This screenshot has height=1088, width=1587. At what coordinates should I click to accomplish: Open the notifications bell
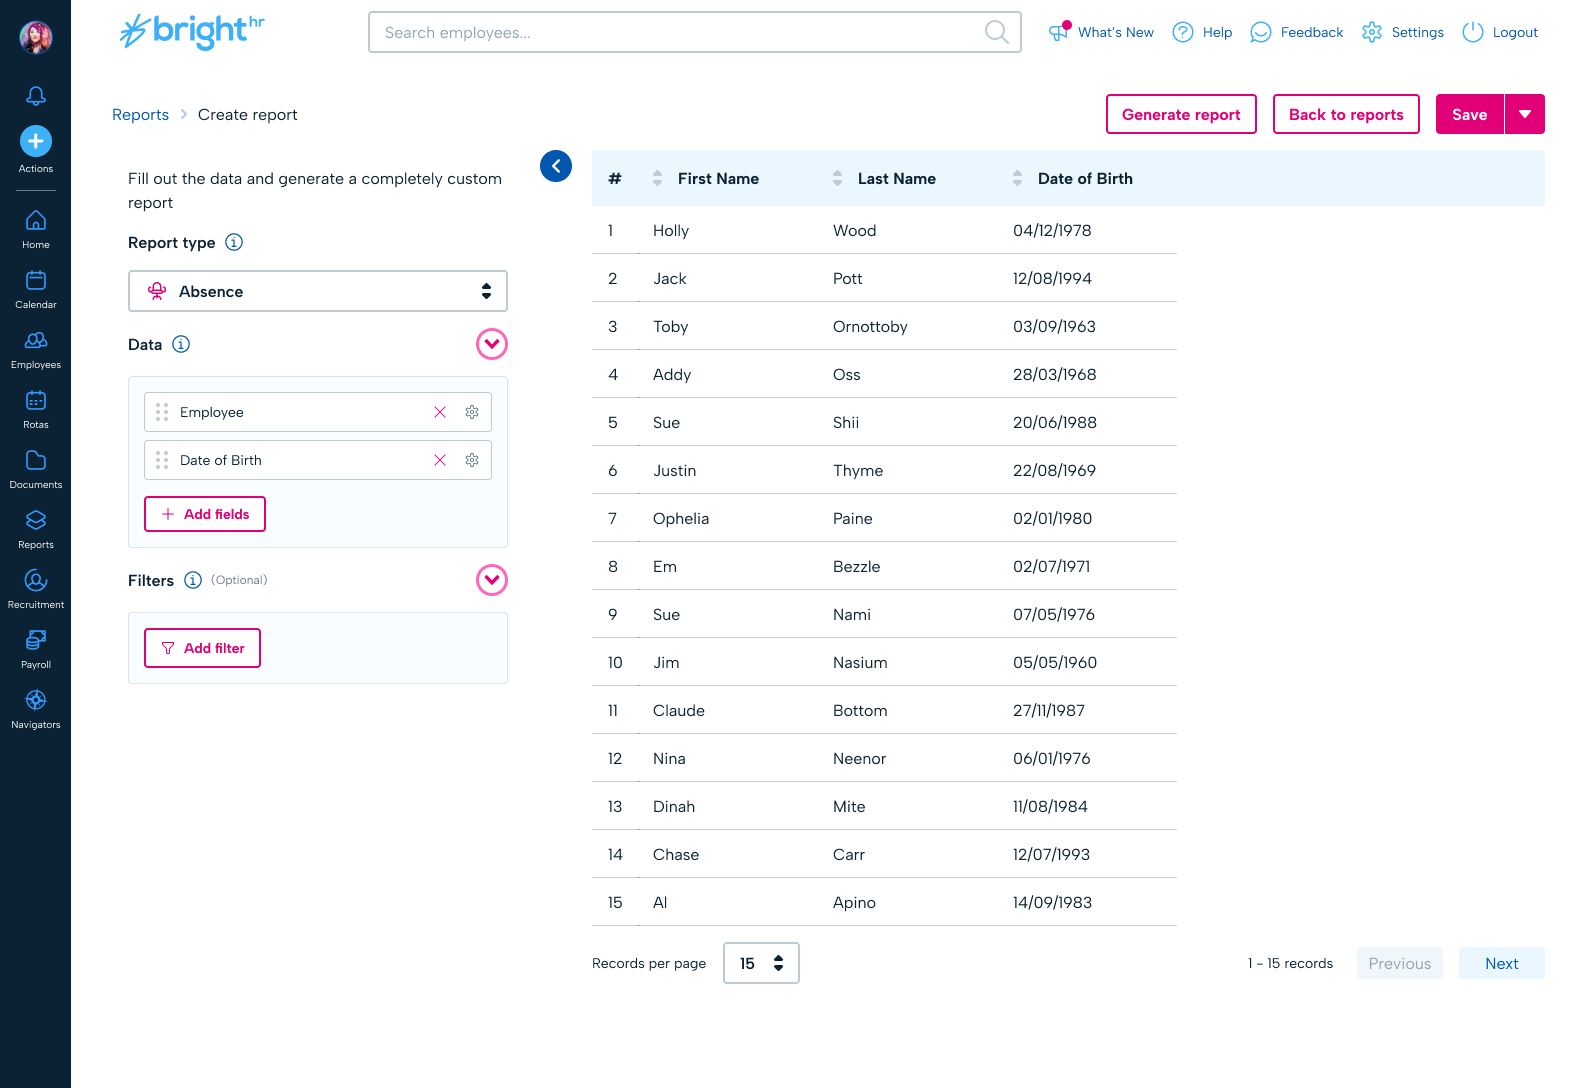point(36,96)
